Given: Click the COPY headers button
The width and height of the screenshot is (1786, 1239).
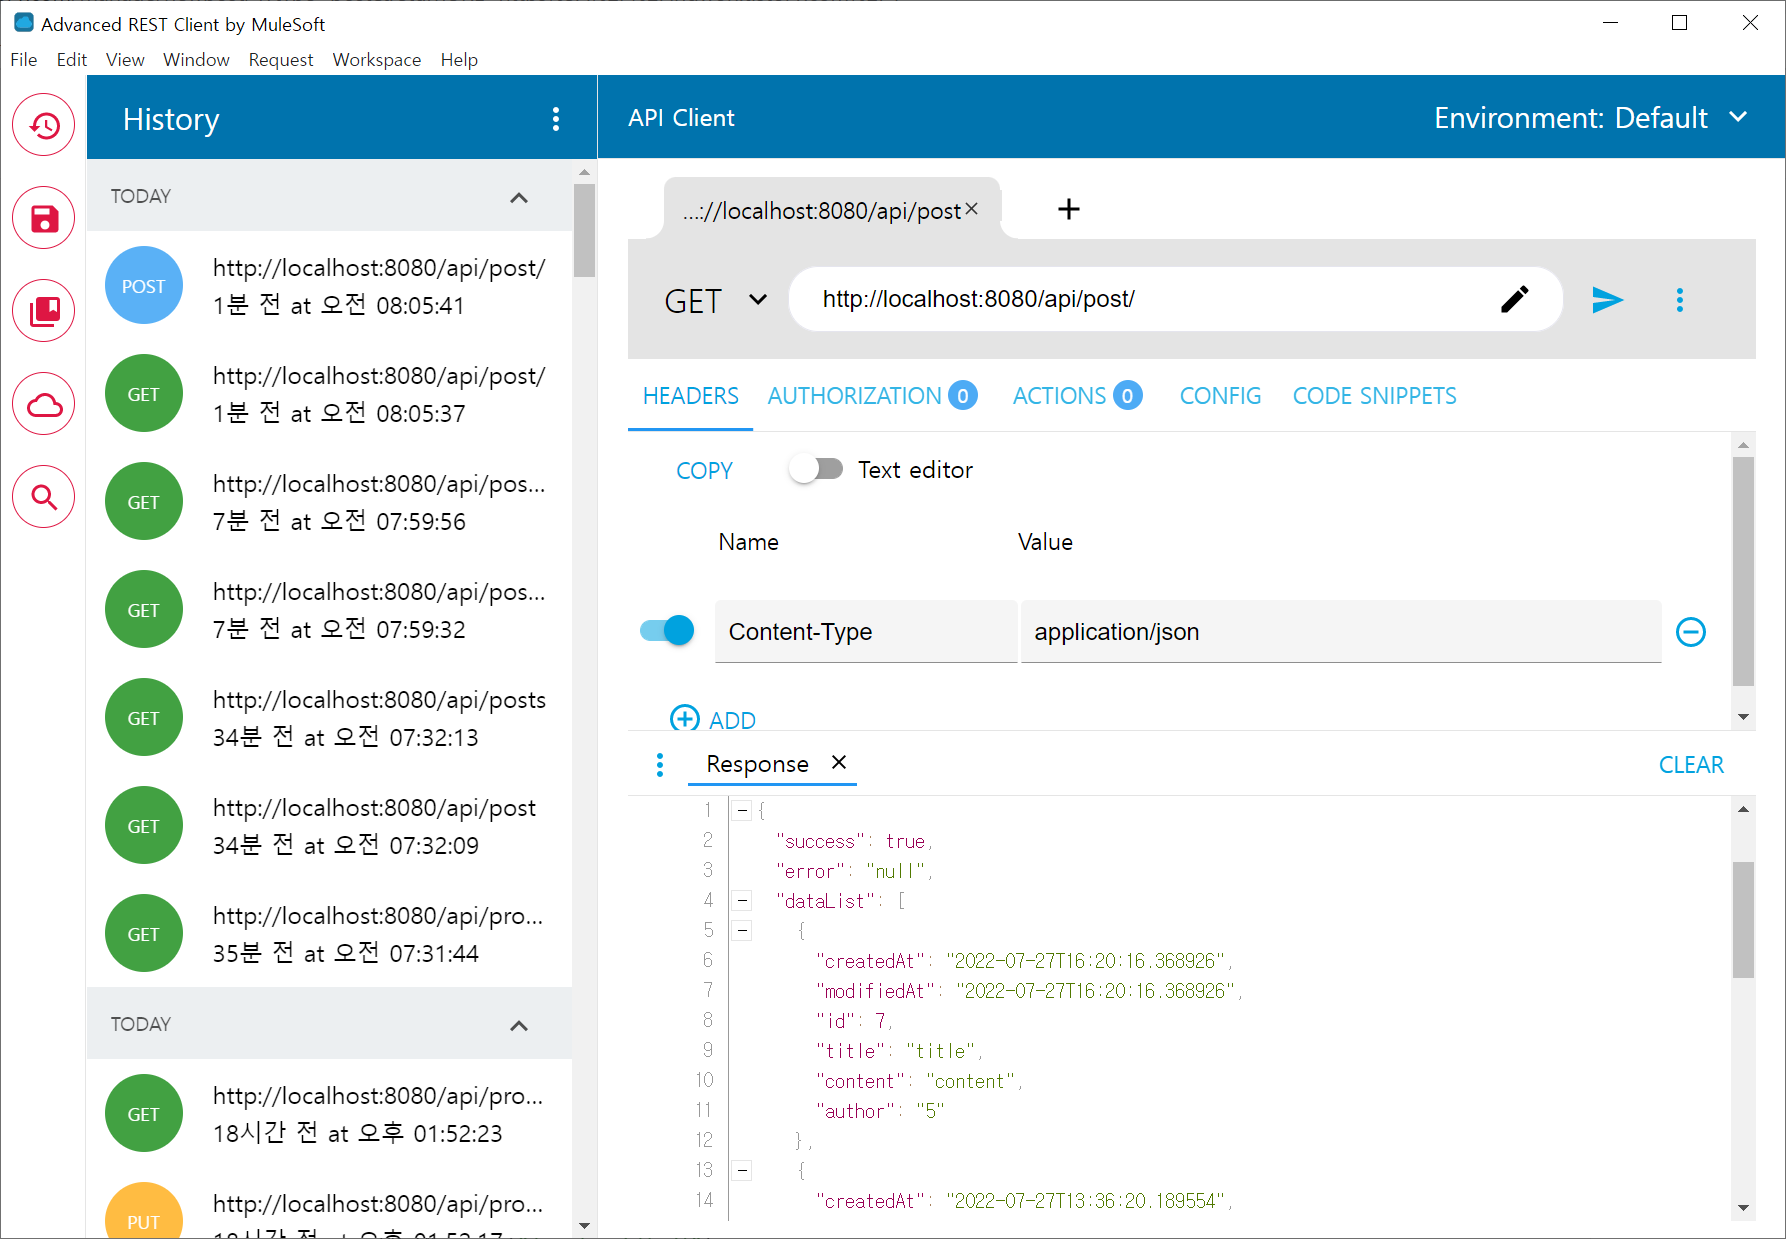Looking at the screenshot, I should 704,470.
